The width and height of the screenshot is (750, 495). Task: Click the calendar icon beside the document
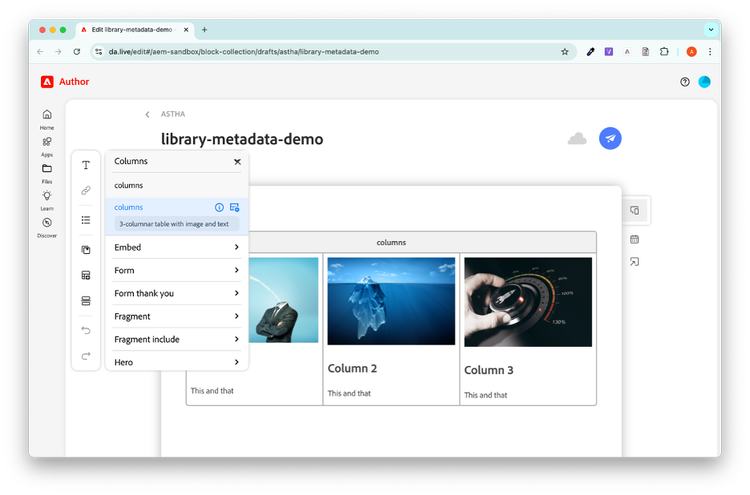coord(635,239)
